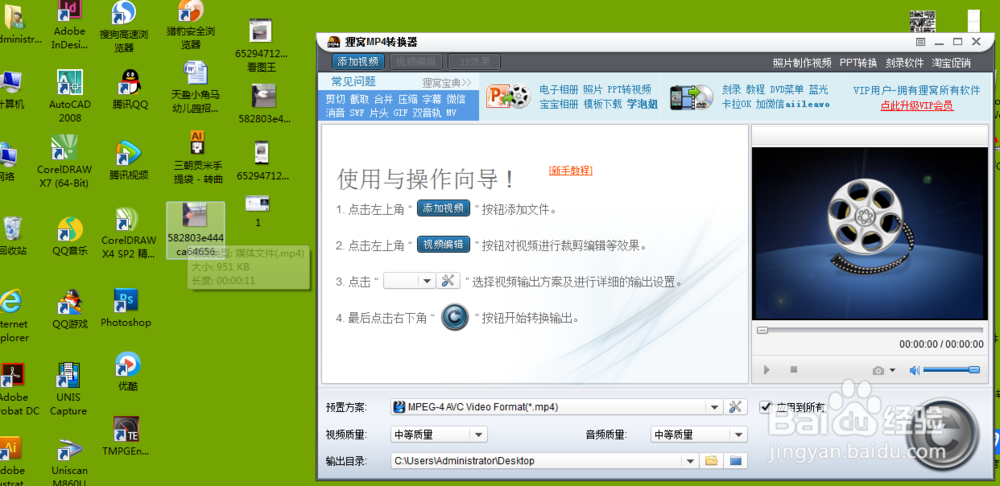Click the wrench icon beside 预置方案
This screenshot has height=486, width=1000.
pyautogui.click(x=735, y=406)
